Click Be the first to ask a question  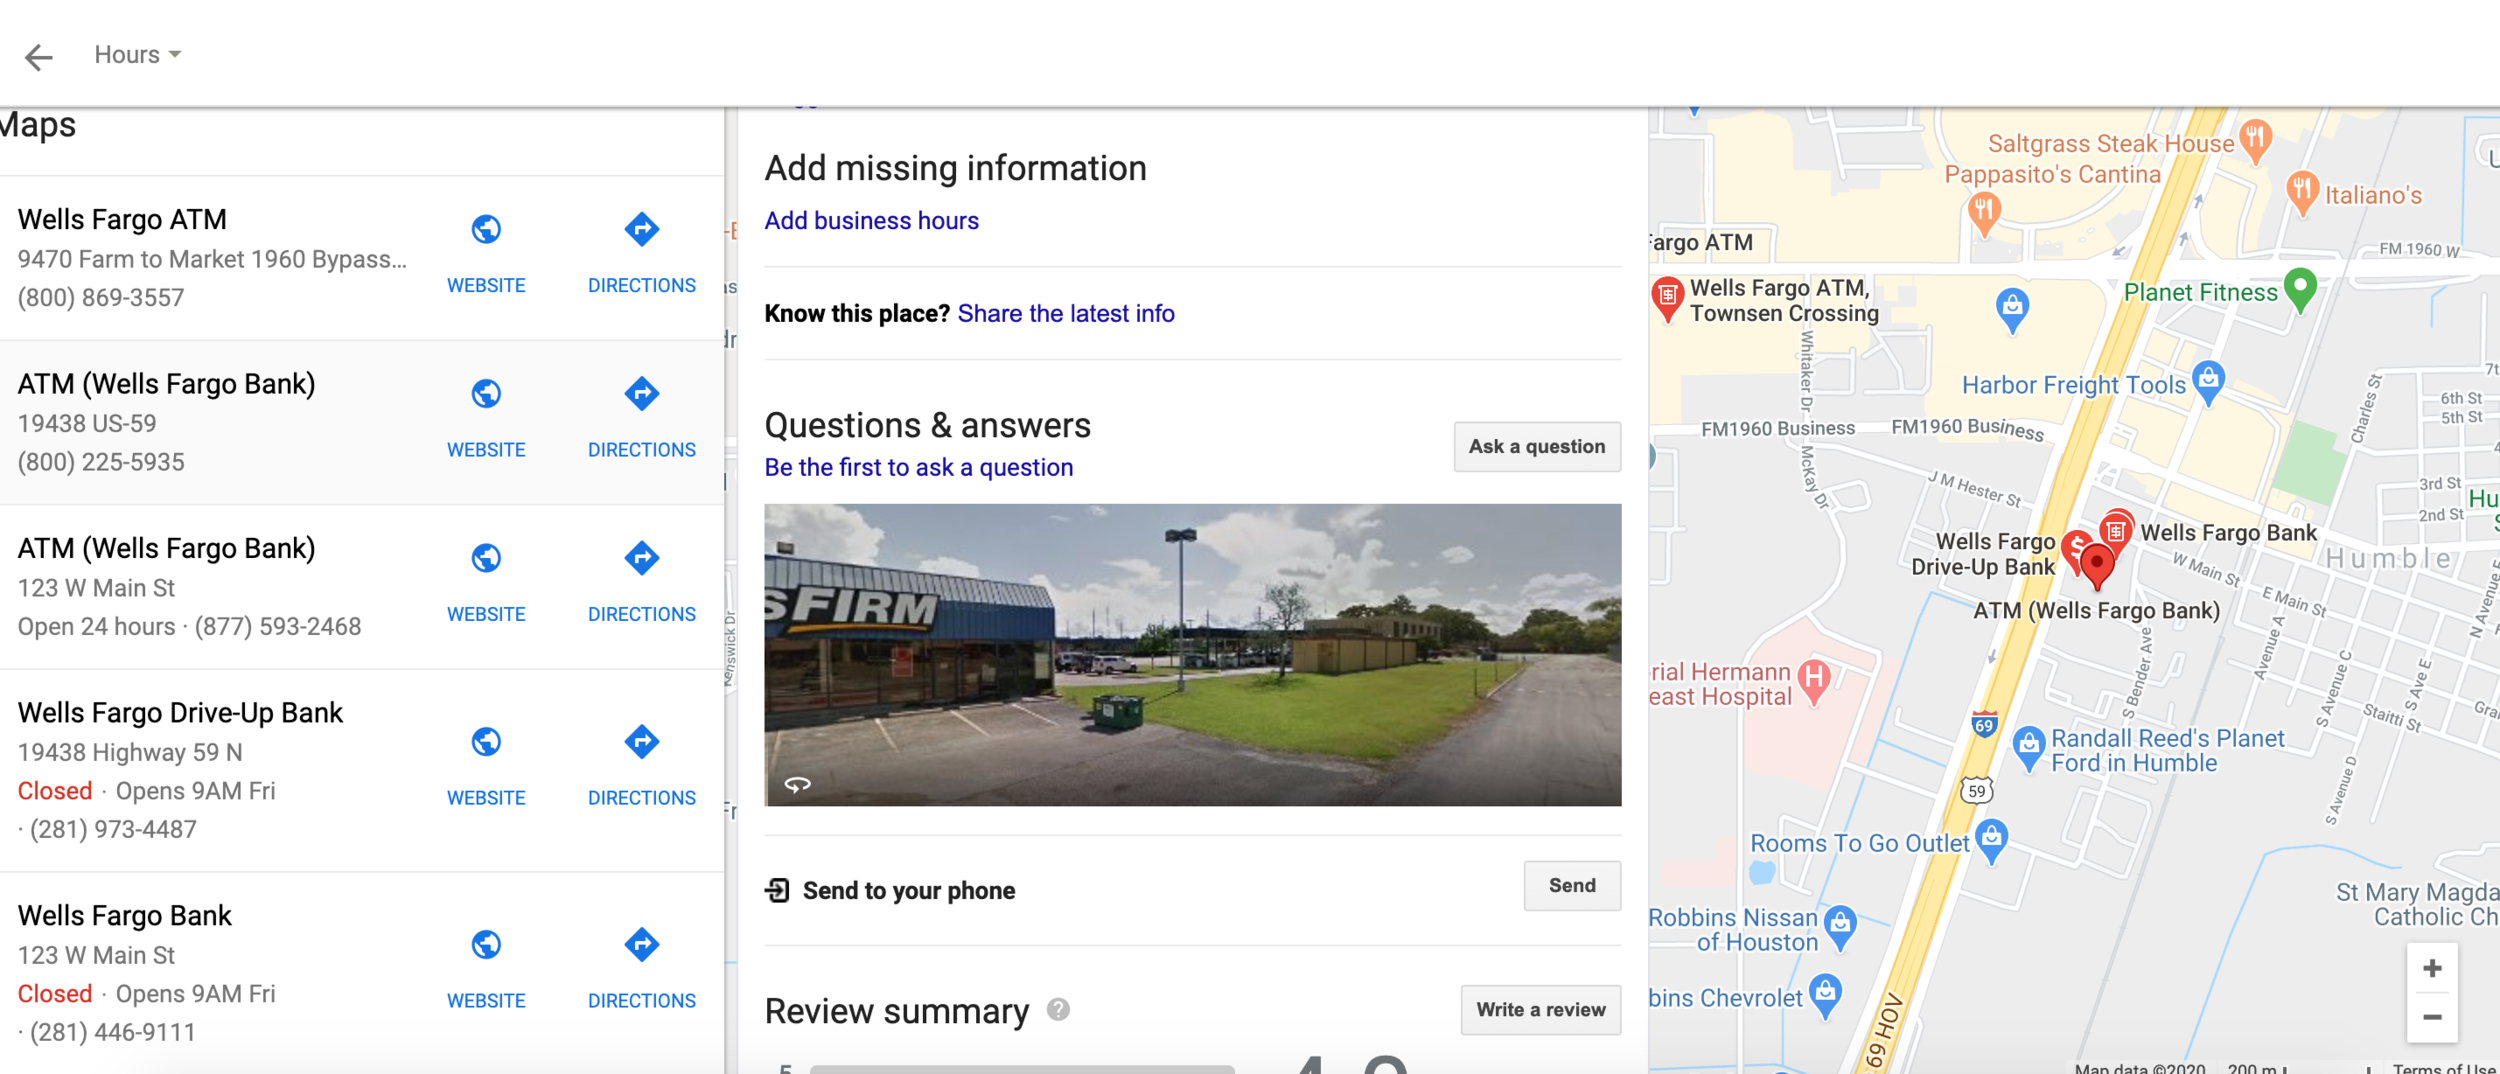click(918, 467)
